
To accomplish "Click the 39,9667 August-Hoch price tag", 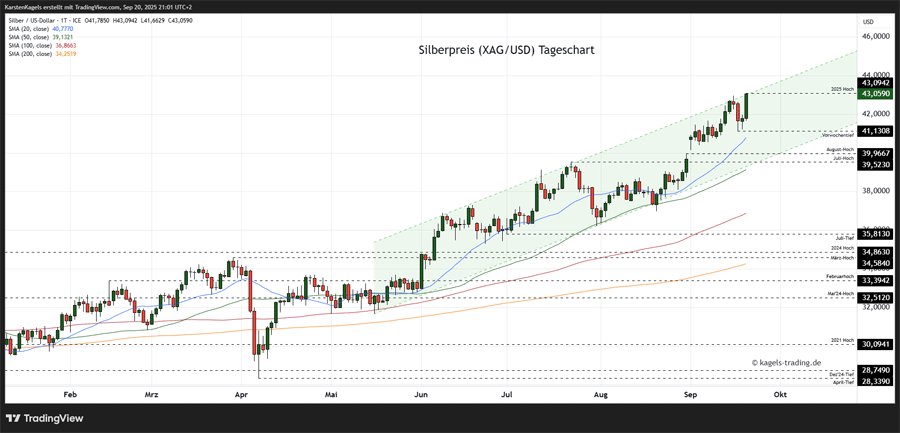I will [x=876, y=153].
